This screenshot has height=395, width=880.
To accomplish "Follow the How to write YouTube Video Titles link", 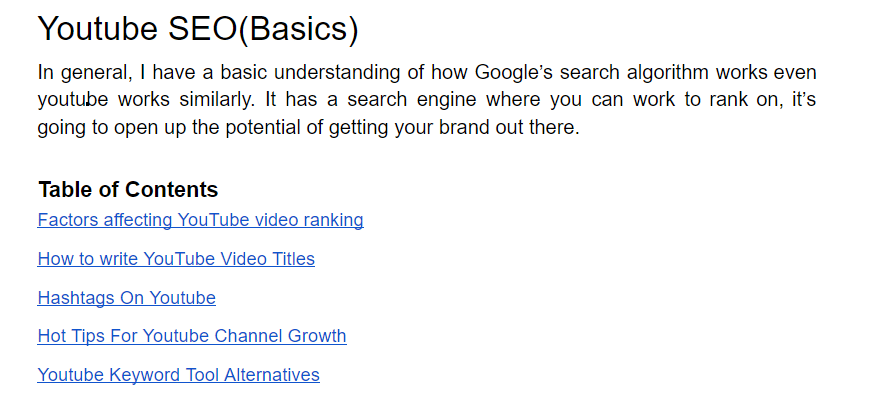I will click(x=176, y=259).
